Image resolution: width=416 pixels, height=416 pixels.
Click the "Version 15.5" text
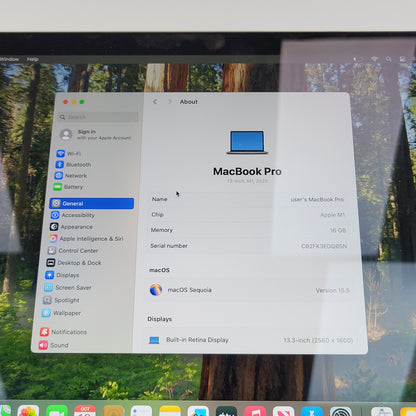333,290
